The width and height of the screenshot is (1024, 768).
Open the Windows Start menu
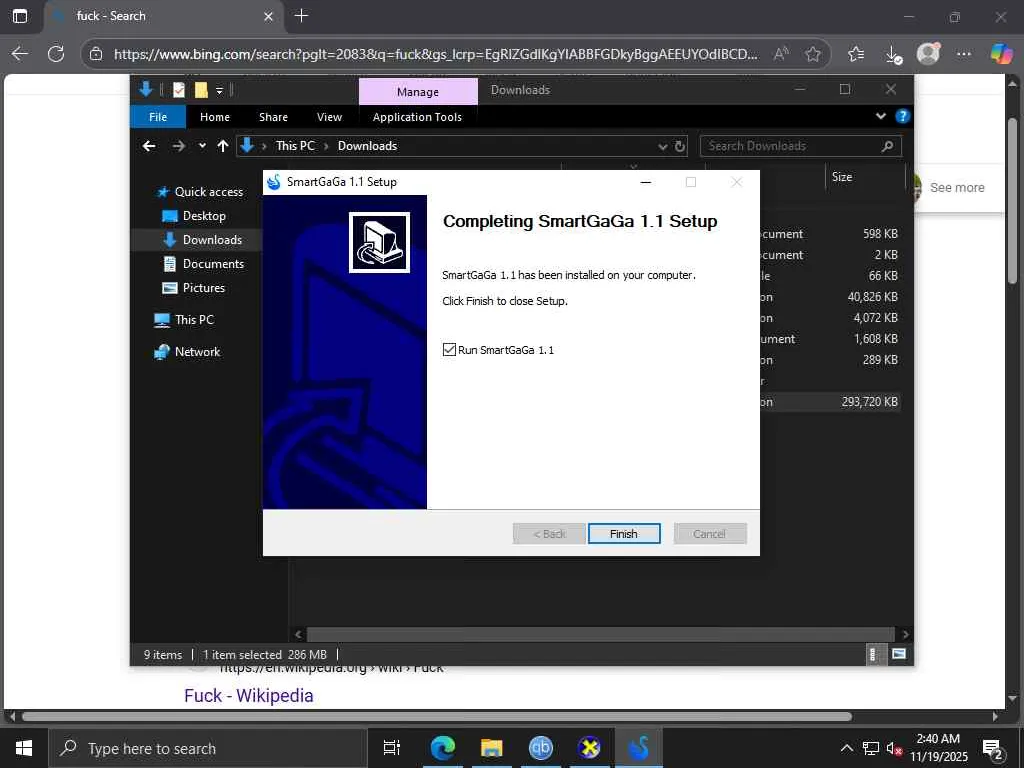24,748
